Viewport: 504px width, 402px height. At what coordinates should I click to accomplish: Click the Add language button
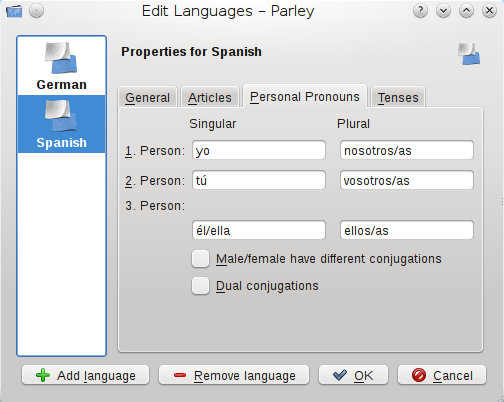click(x=85, y=375)
